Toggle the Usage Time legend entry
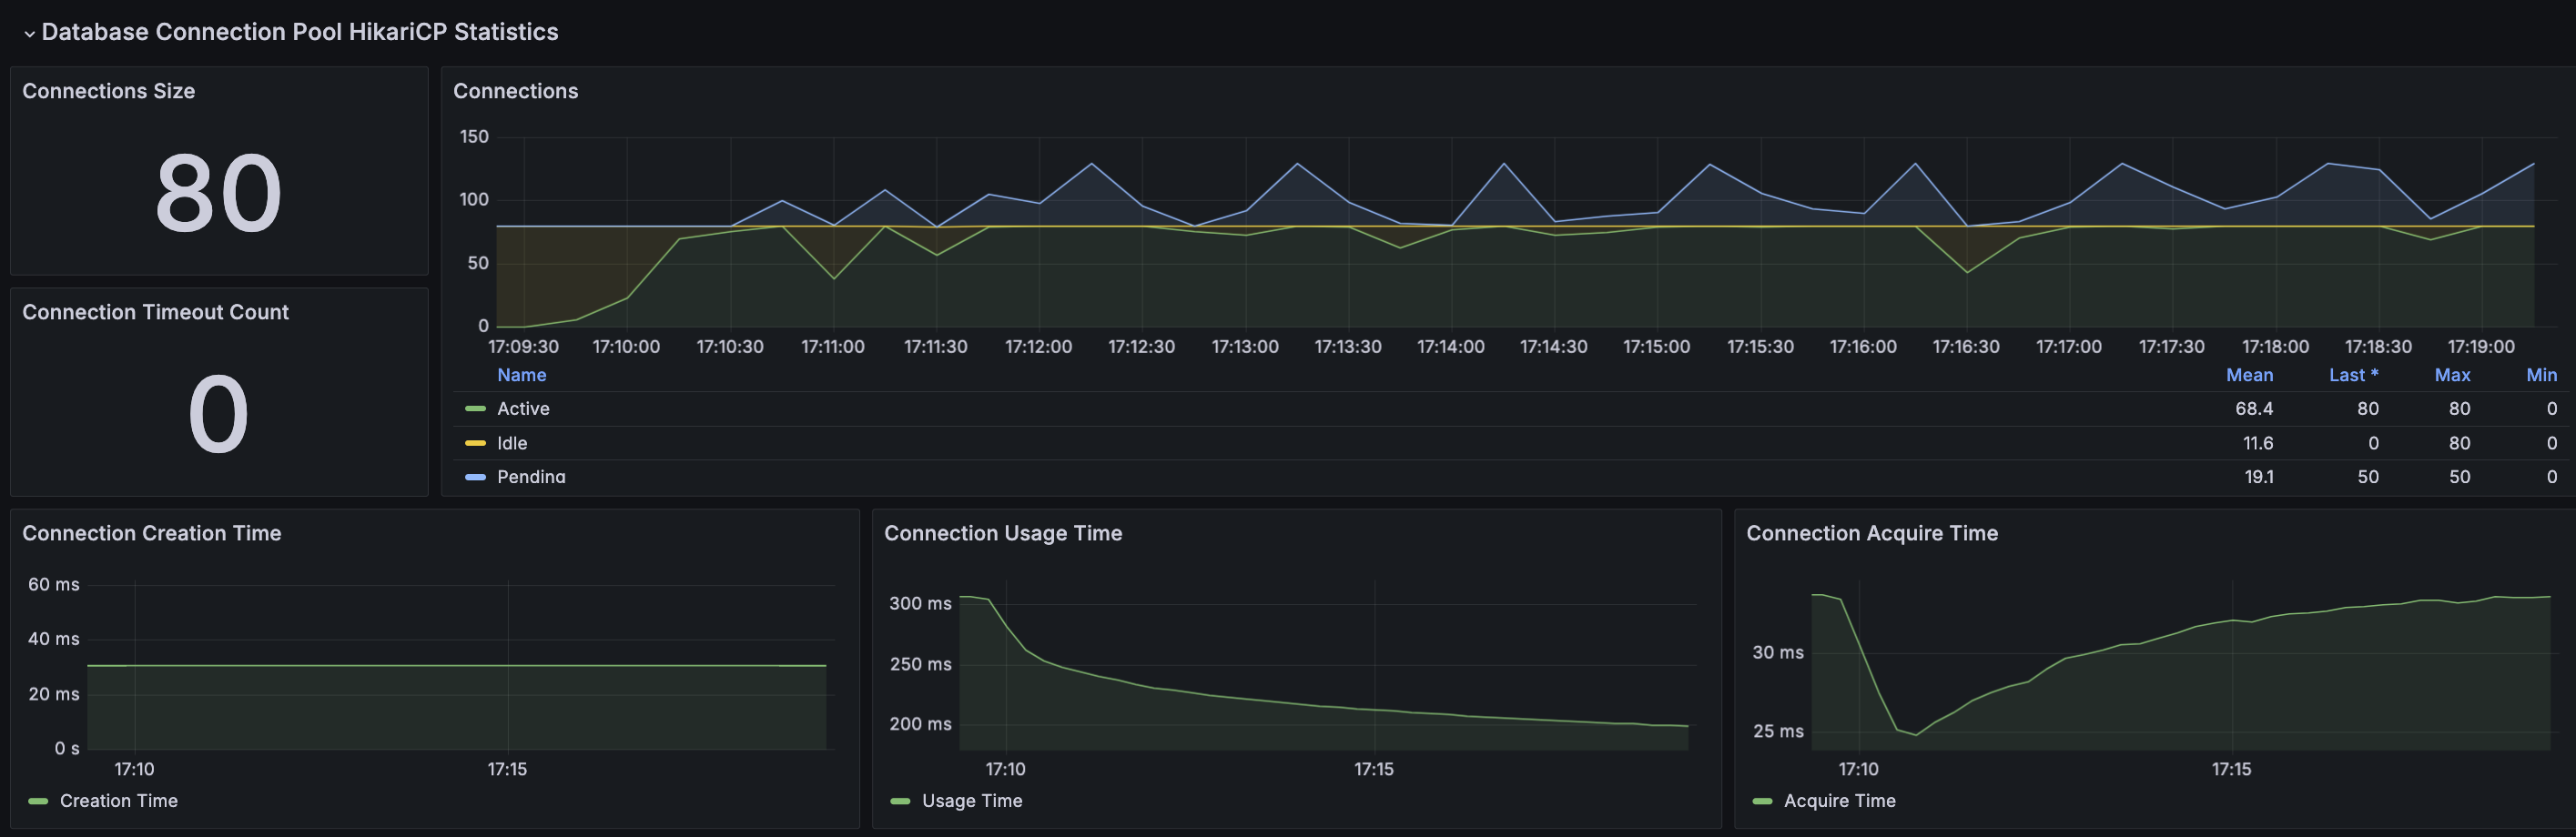This screenshot has height=837, width=2576. point(972,801)
